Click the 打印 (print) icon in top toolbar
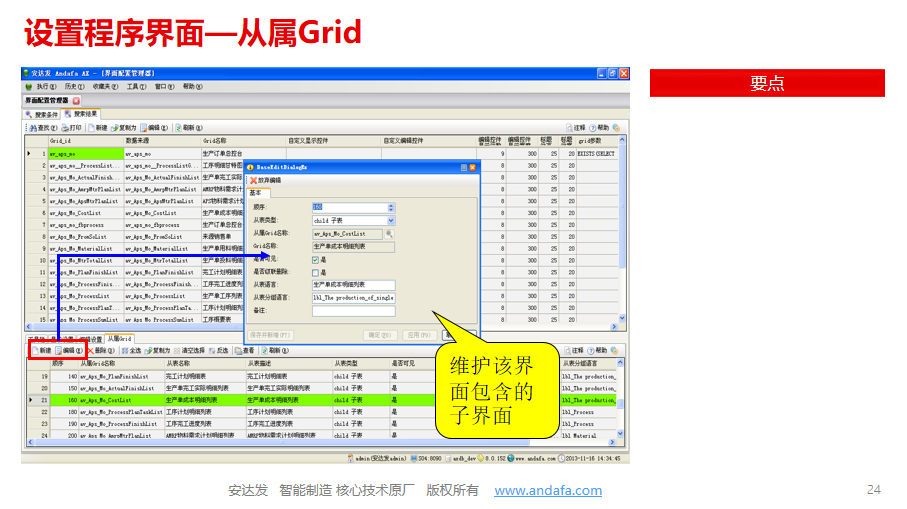This screenshot has width=907, height=509. [x=65, y=128]
